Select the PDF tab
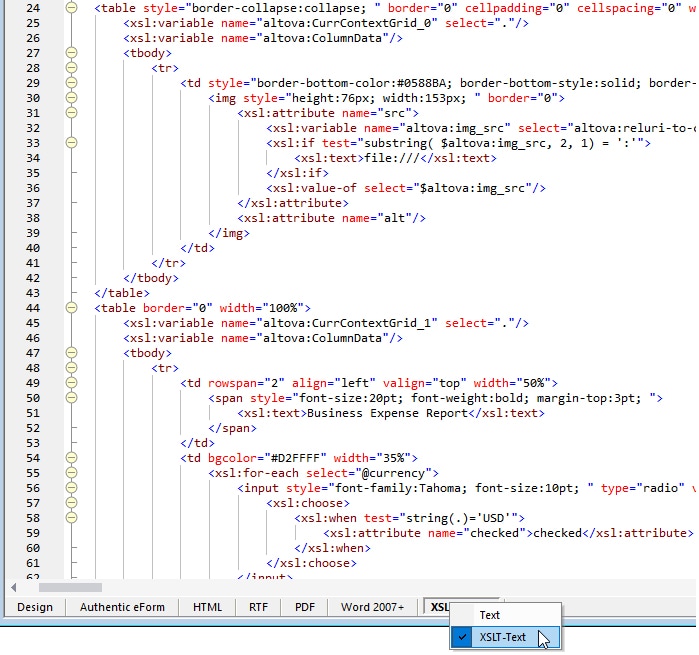Screen dimensions: 699x655 click(x=304, y=607)
